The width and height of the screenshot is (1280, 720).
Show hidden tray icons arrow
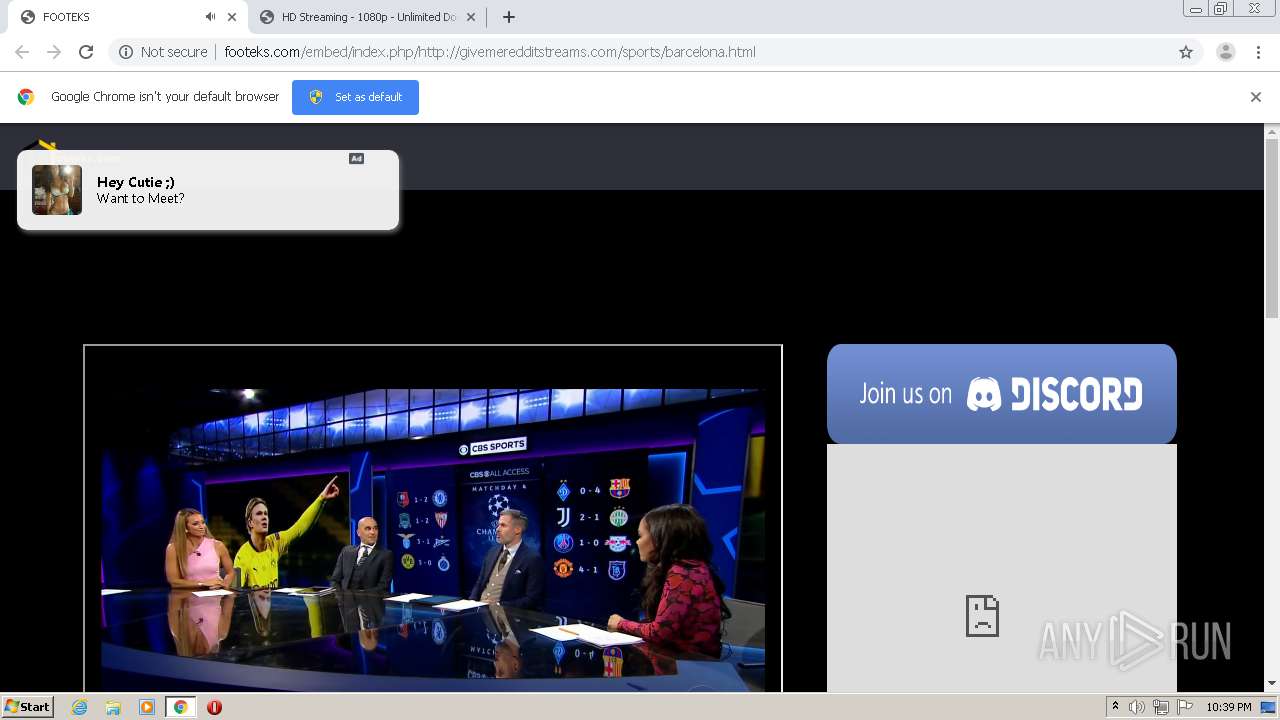(1115, 707)
